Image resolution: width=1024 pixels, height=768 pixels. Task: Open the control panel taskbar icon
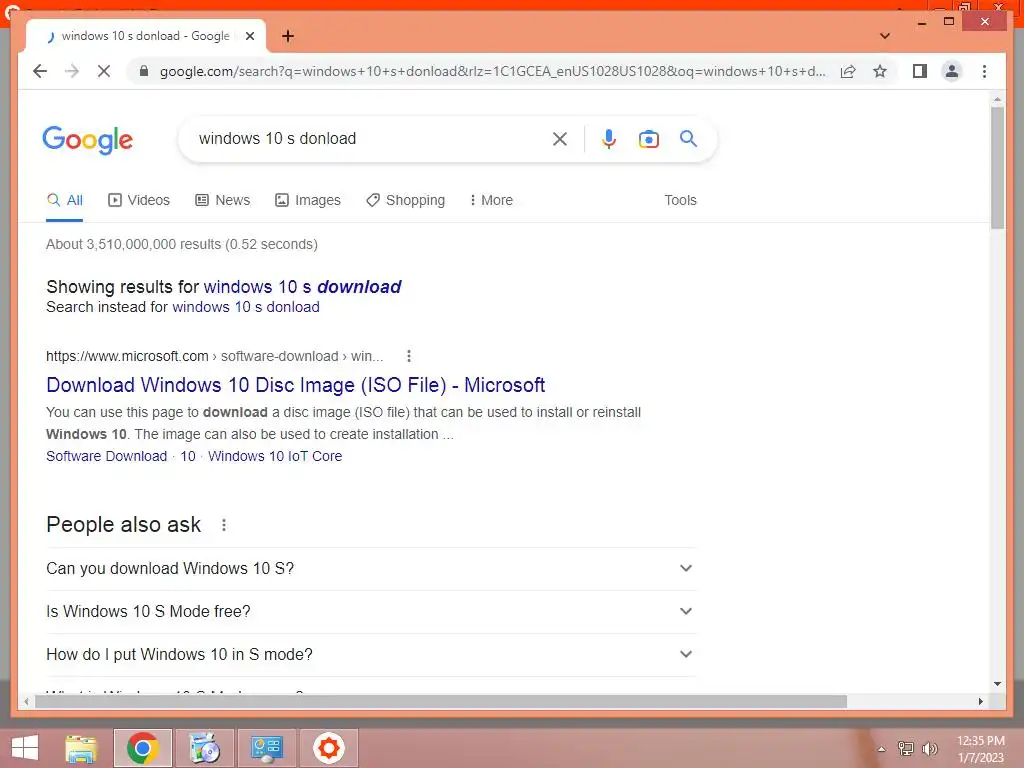267,748
